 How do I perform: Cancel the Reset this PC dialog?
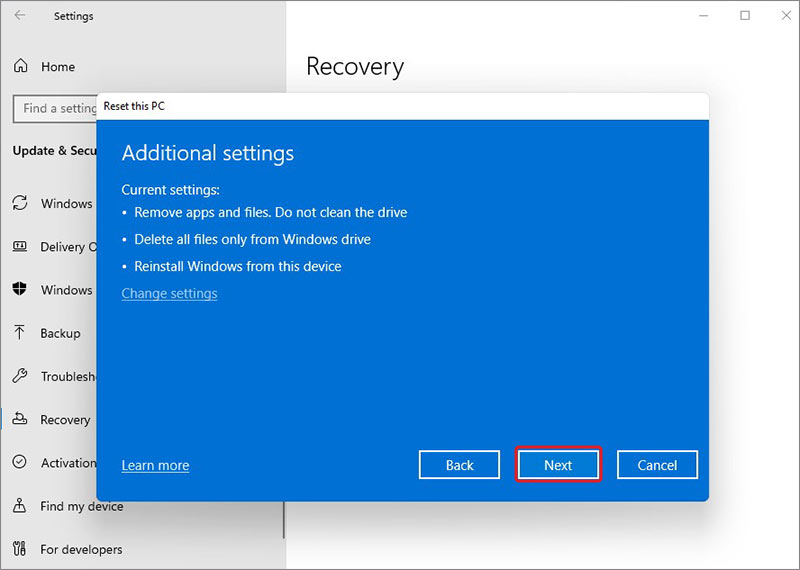(x=657, y=465)
